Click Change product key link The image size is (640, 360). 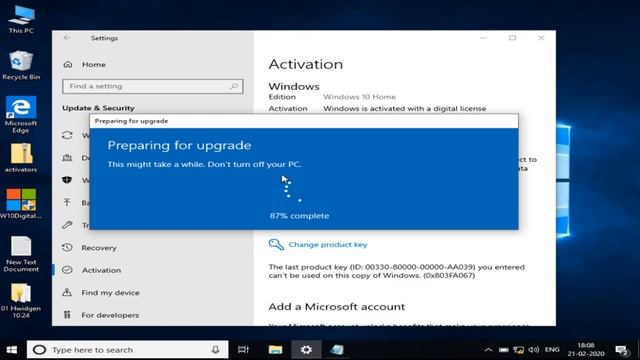[328, 244]
